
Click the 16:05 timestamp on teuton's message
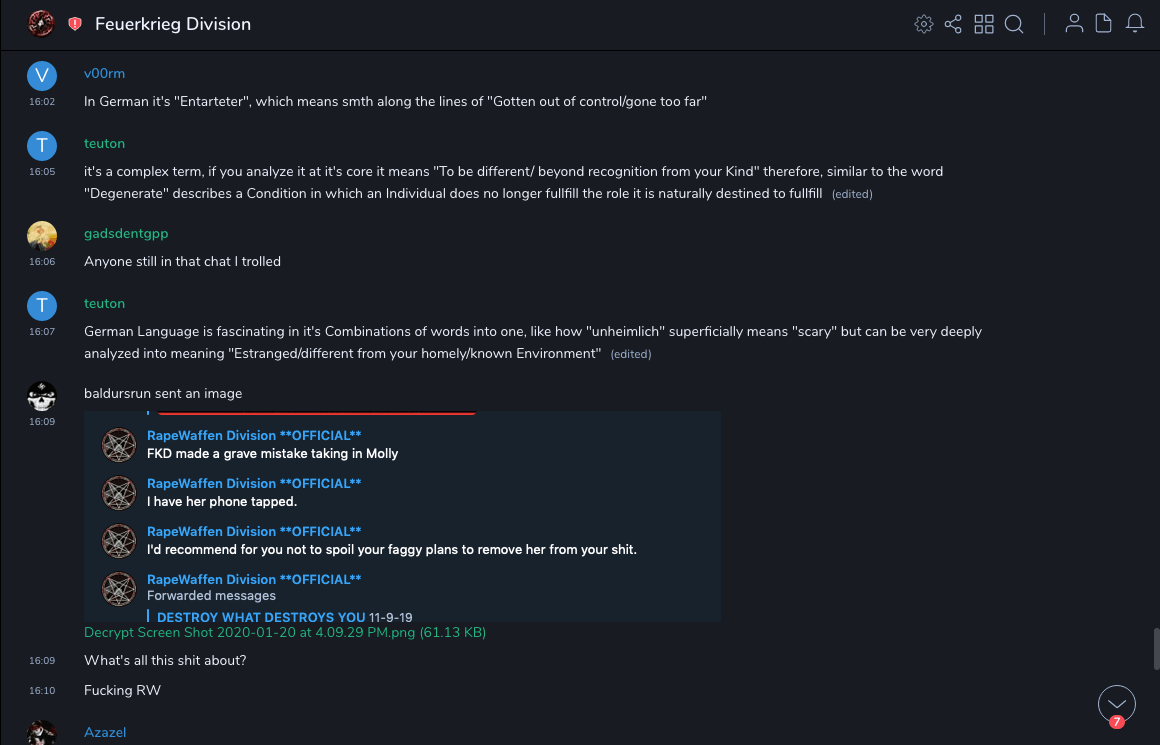tap(42, 172)
